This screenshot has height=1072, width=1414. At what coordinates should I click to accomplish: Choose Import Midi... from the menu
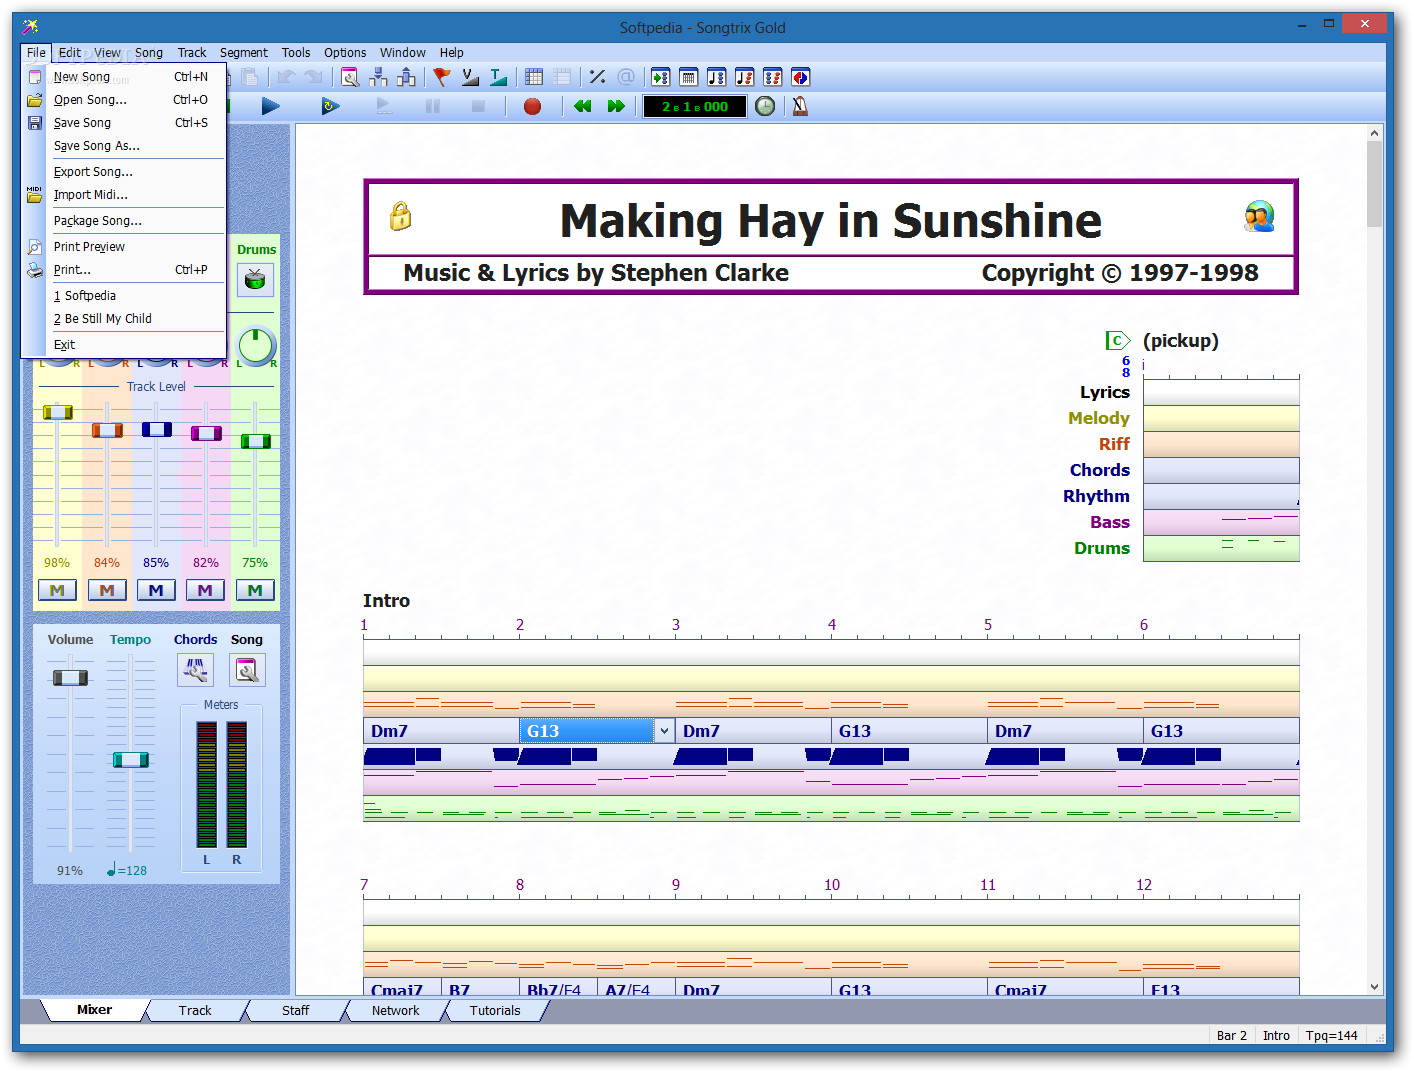click(125, 195)
